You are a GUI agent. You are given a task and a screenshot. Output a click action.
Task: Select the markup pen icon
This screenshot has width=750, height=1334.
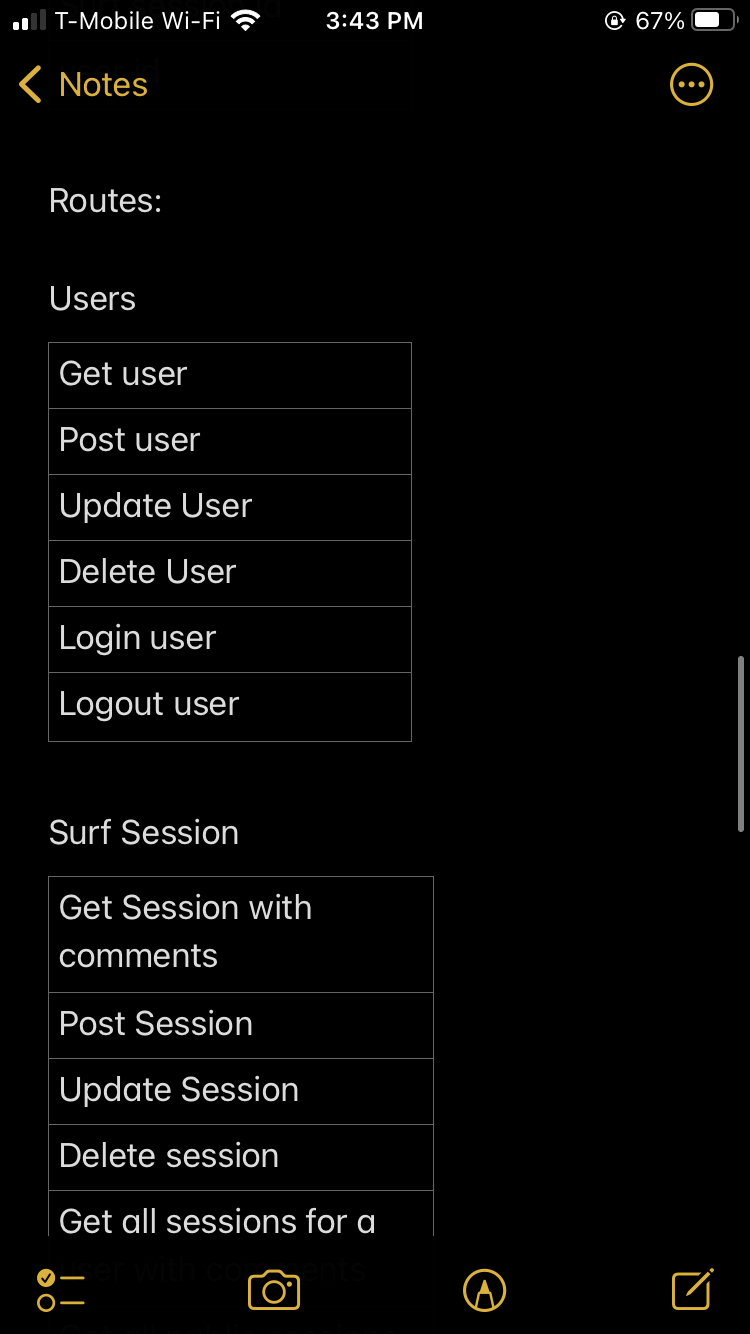tap(485, 1290)
